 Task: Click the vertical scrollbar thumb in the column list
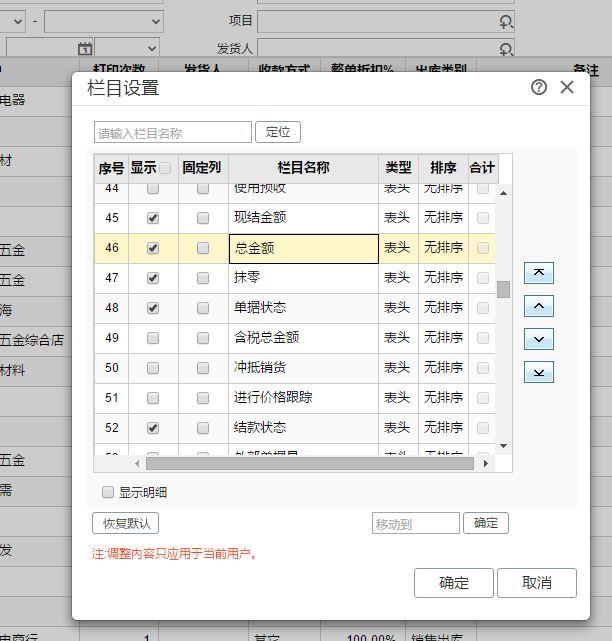503,289
